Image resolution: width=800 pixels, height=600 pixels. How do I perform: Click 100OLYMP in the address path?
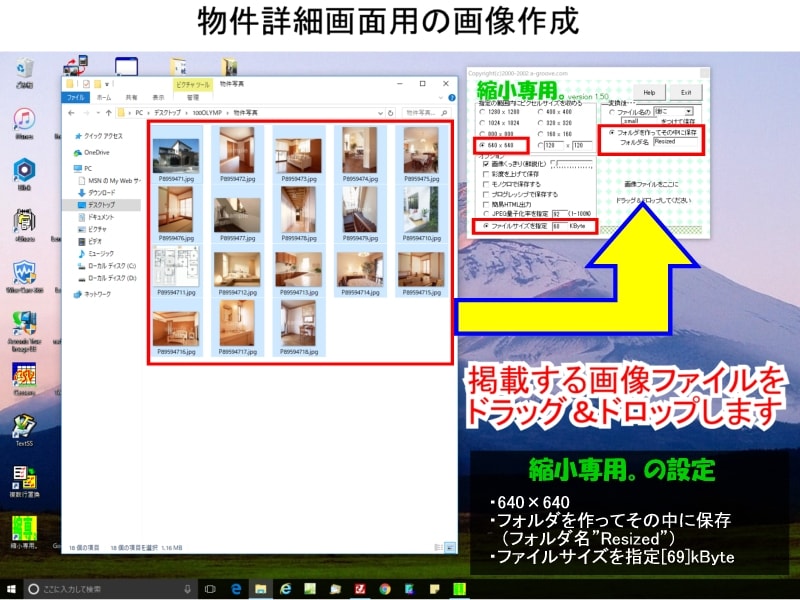[207, 113]
